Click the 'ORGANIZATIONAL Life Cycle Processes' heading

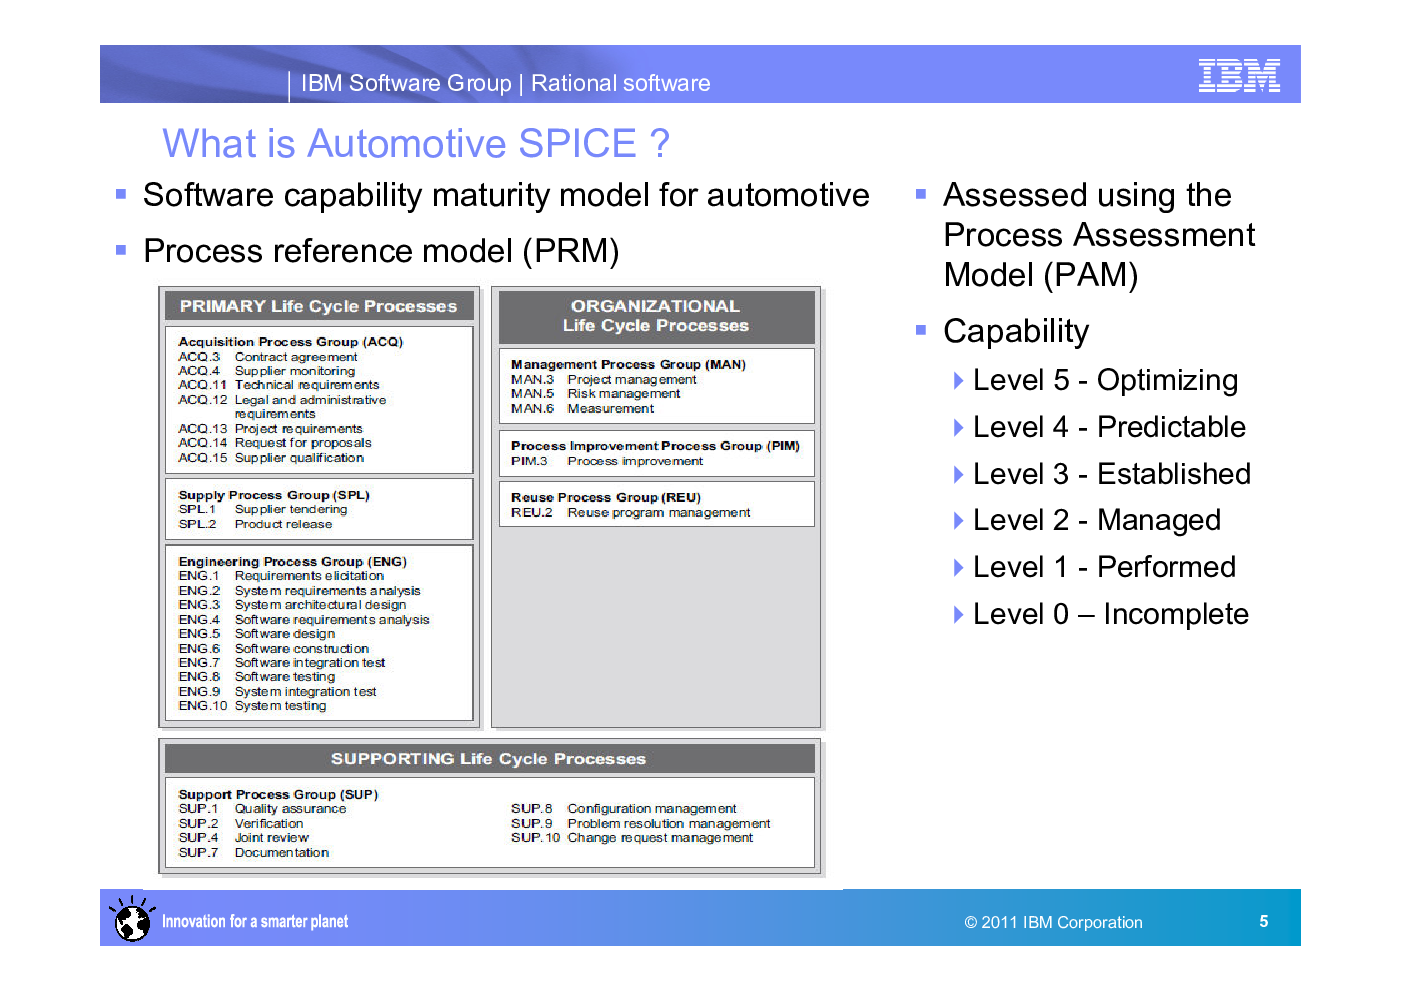click(x=656, y=316)
